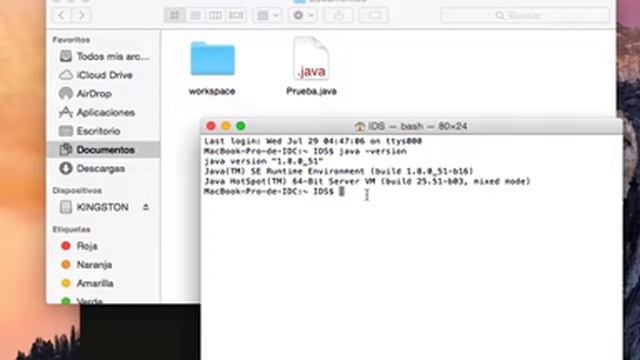Click the Finder edit tags button

(374, 16)
